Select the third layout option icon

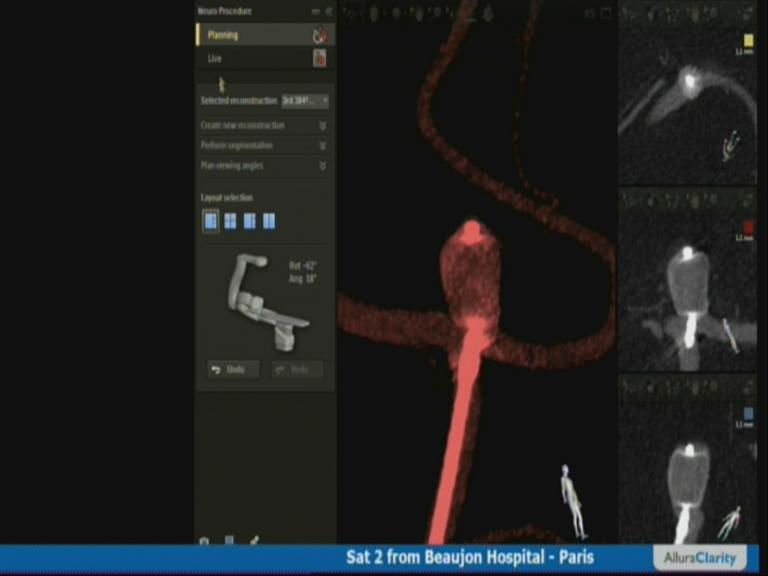[x=249, y=221]
